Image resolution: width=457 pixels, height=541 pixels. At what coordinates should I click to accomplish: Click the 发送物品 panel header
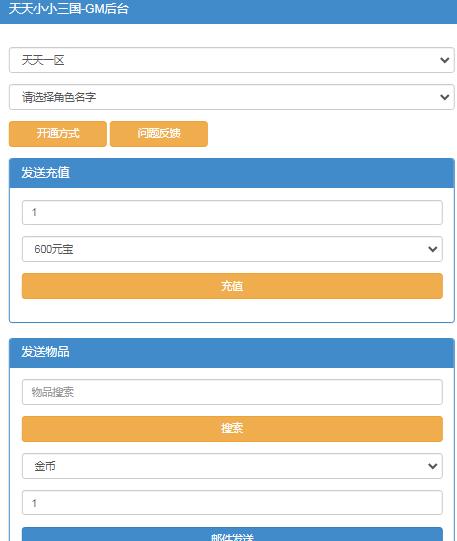231,353
